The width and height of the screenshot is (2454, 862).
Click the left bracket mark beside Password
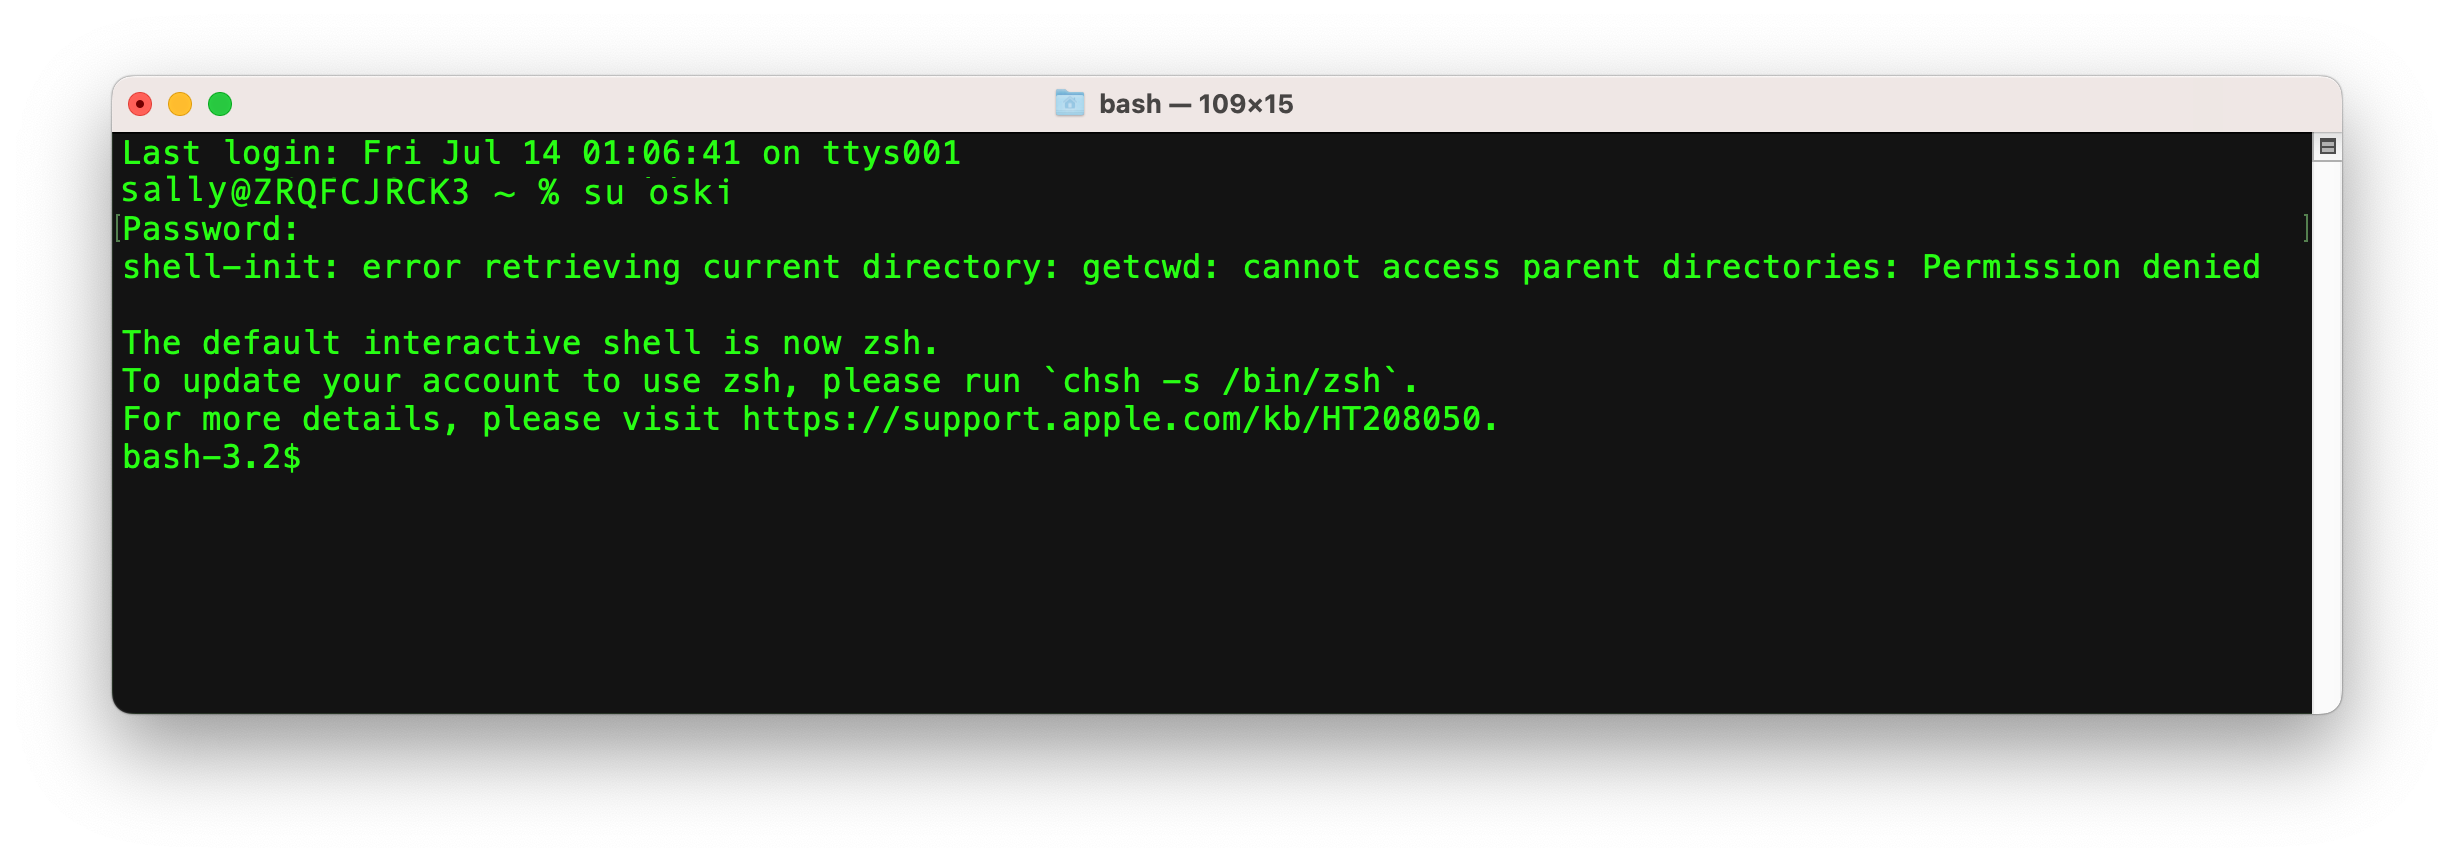(118, 229)
